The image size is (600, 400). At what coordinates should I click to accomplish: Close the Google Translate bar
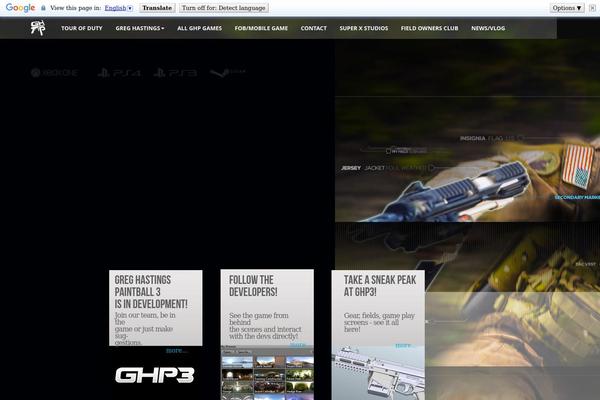pos(592,8)
